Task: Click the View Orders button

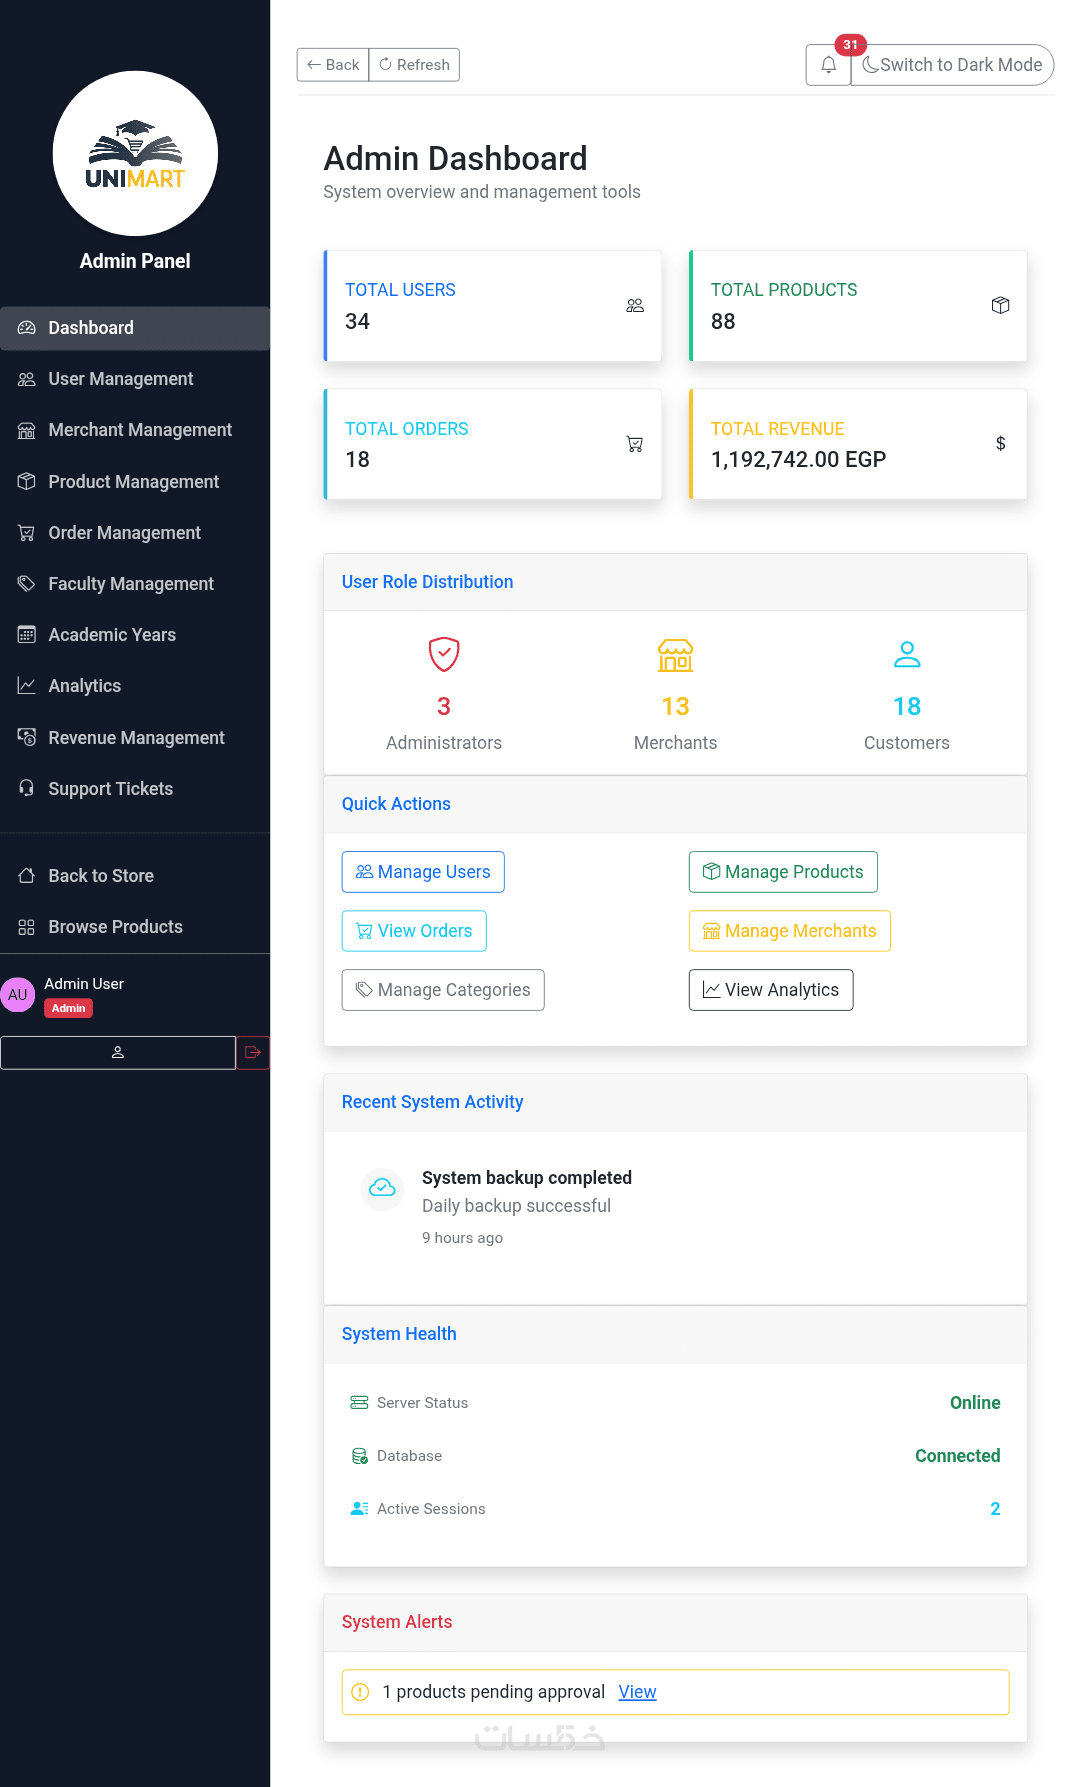Action: click(414, 931)
